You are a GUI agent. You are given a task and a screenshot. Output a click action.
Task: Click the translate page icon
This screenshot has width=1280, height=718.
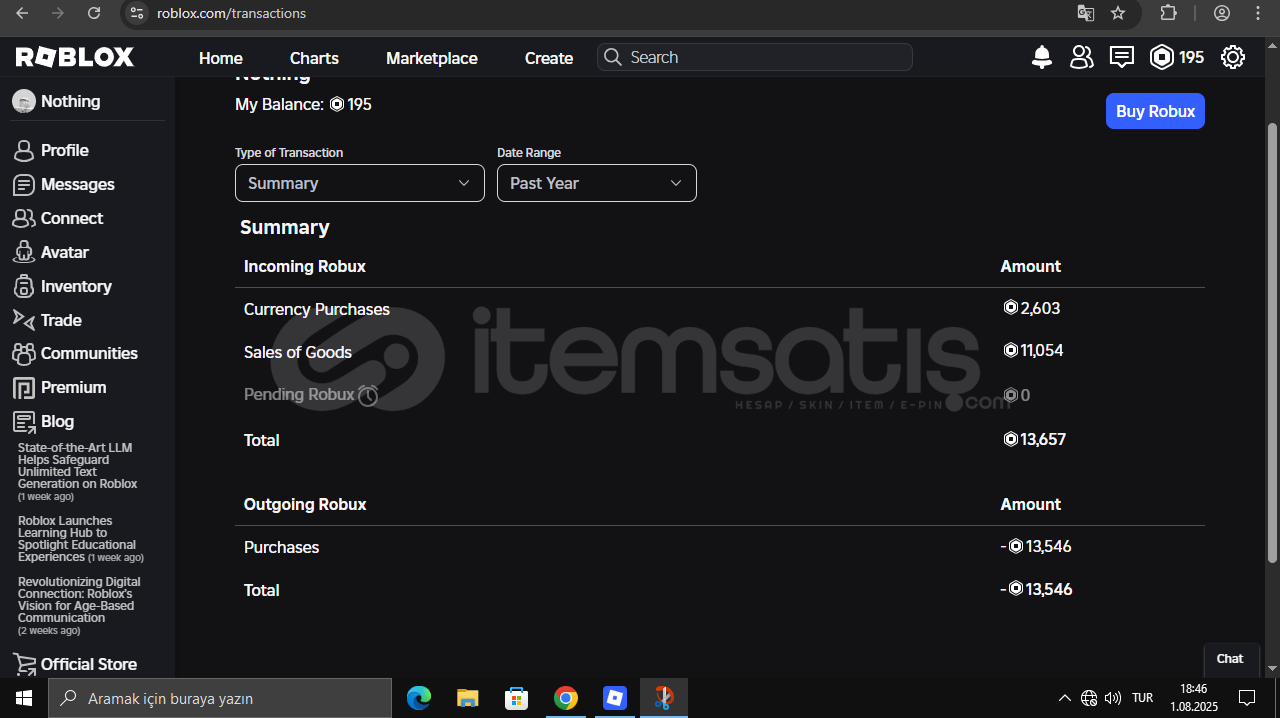(x=1085, y=13)
